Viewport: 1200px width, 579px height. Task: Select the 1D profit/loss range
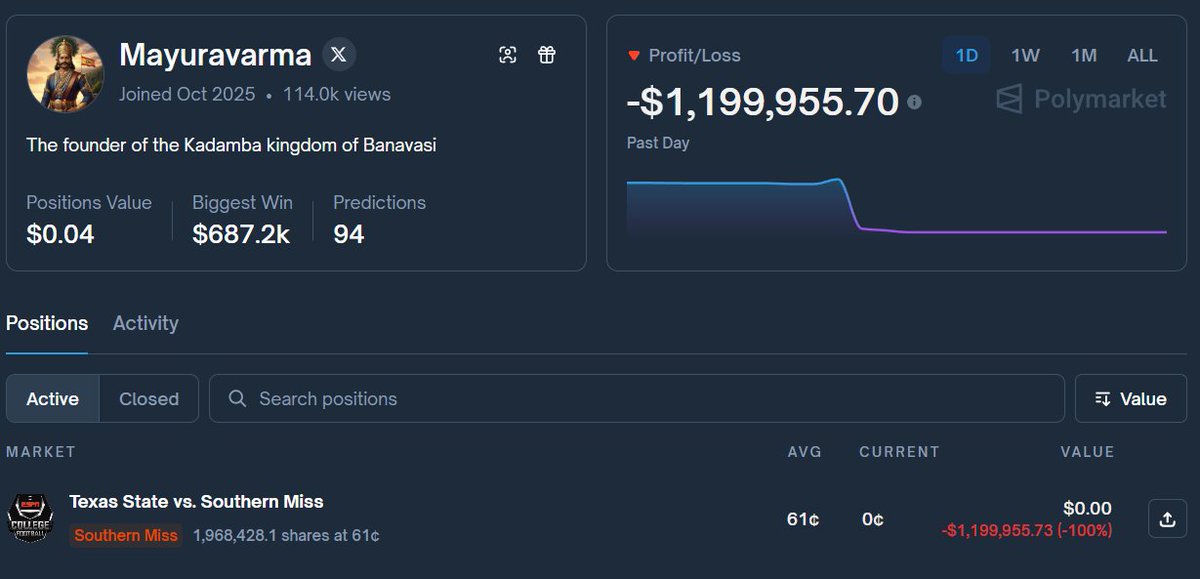click(x=966, y=56)
